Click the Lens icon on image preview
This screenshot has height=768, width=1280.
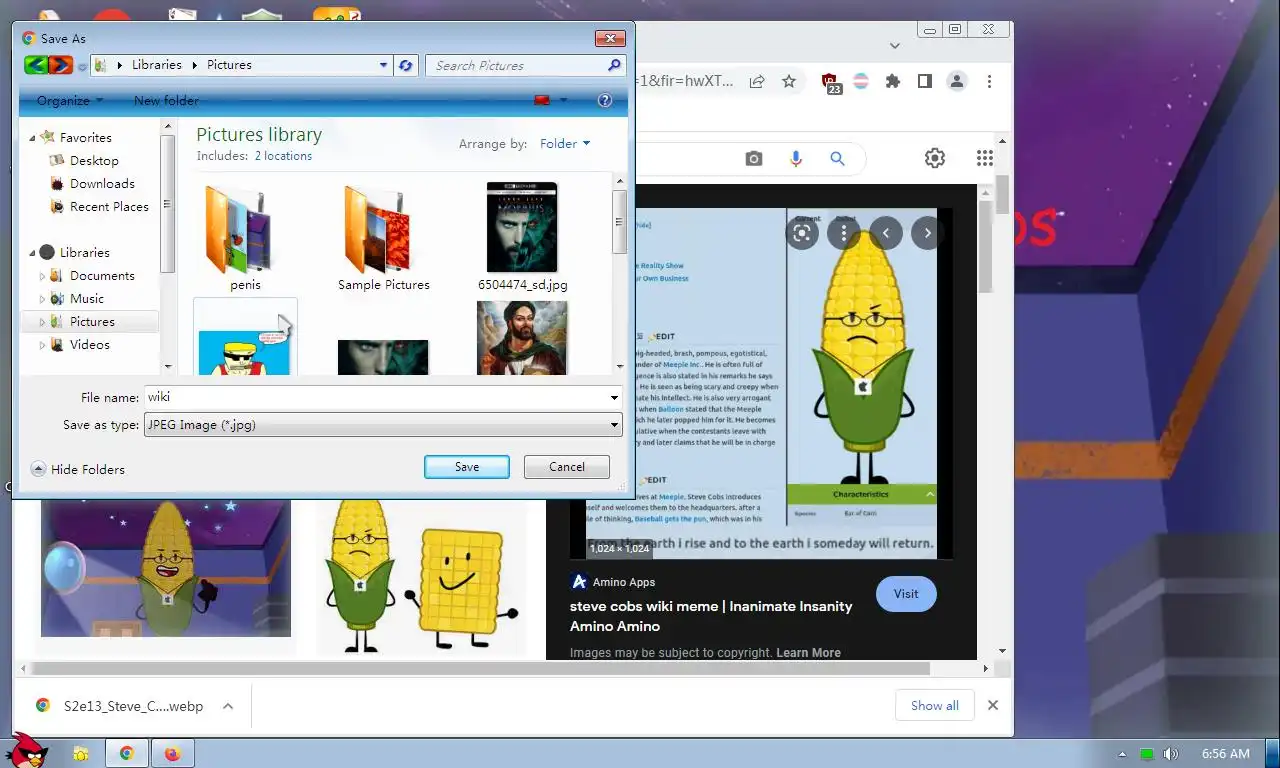click(802, 233)
